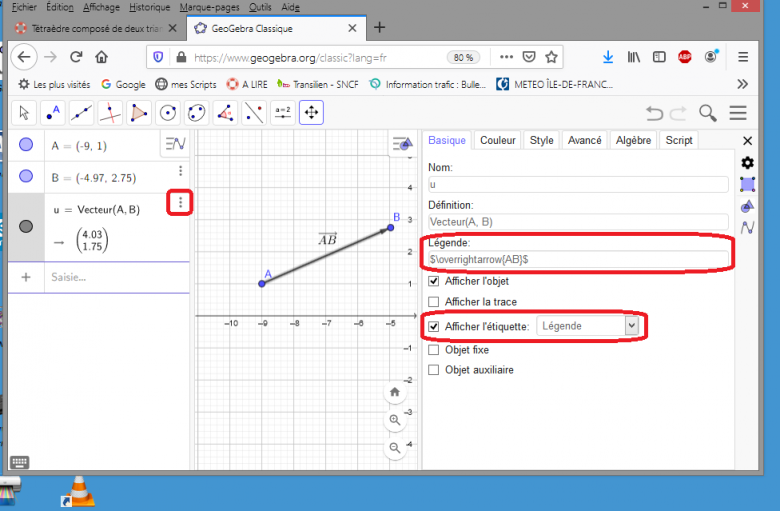Open the three-dot menu for vector u
The width and height of the screenshot is (780, 511).
pos(180,204)
